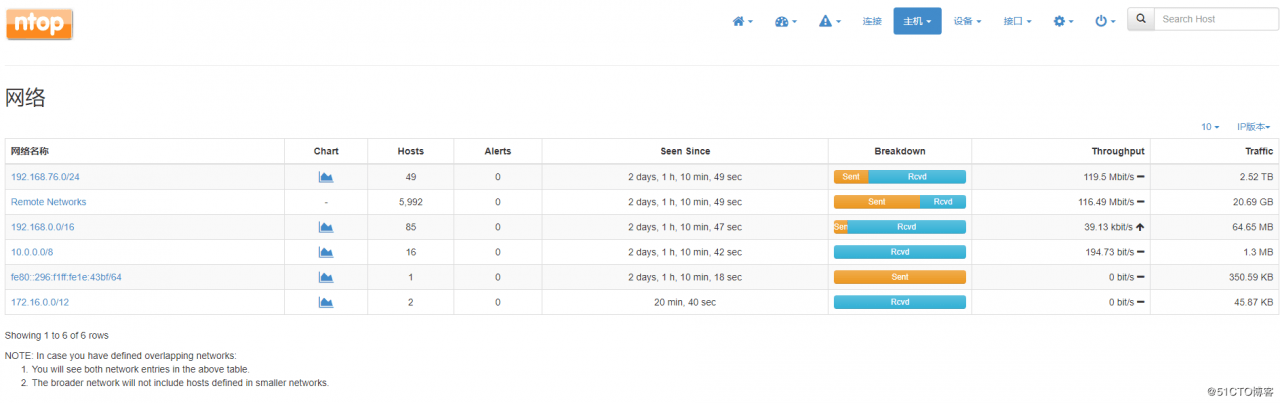Screen dimensions: 1280x403
Task: Click the Remote Networks breakdown bar
Action: [x=899, y=202]
